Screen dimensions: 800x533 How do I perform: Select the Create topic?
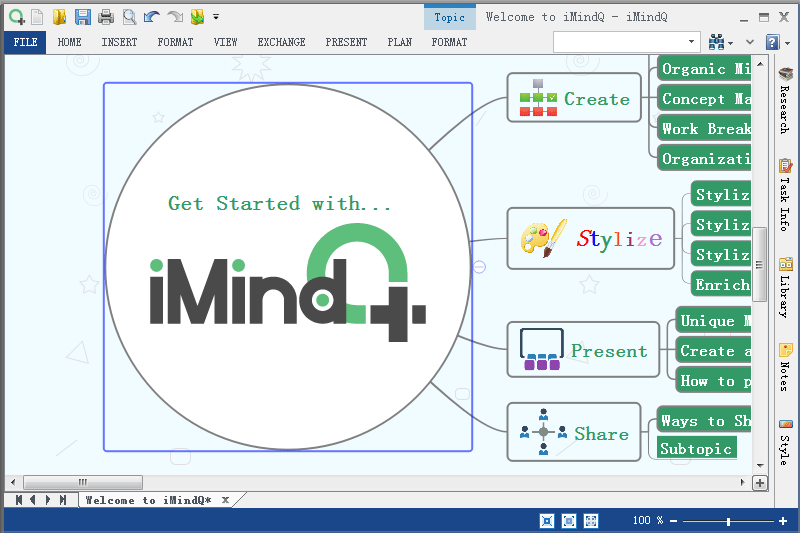(574, 97)
